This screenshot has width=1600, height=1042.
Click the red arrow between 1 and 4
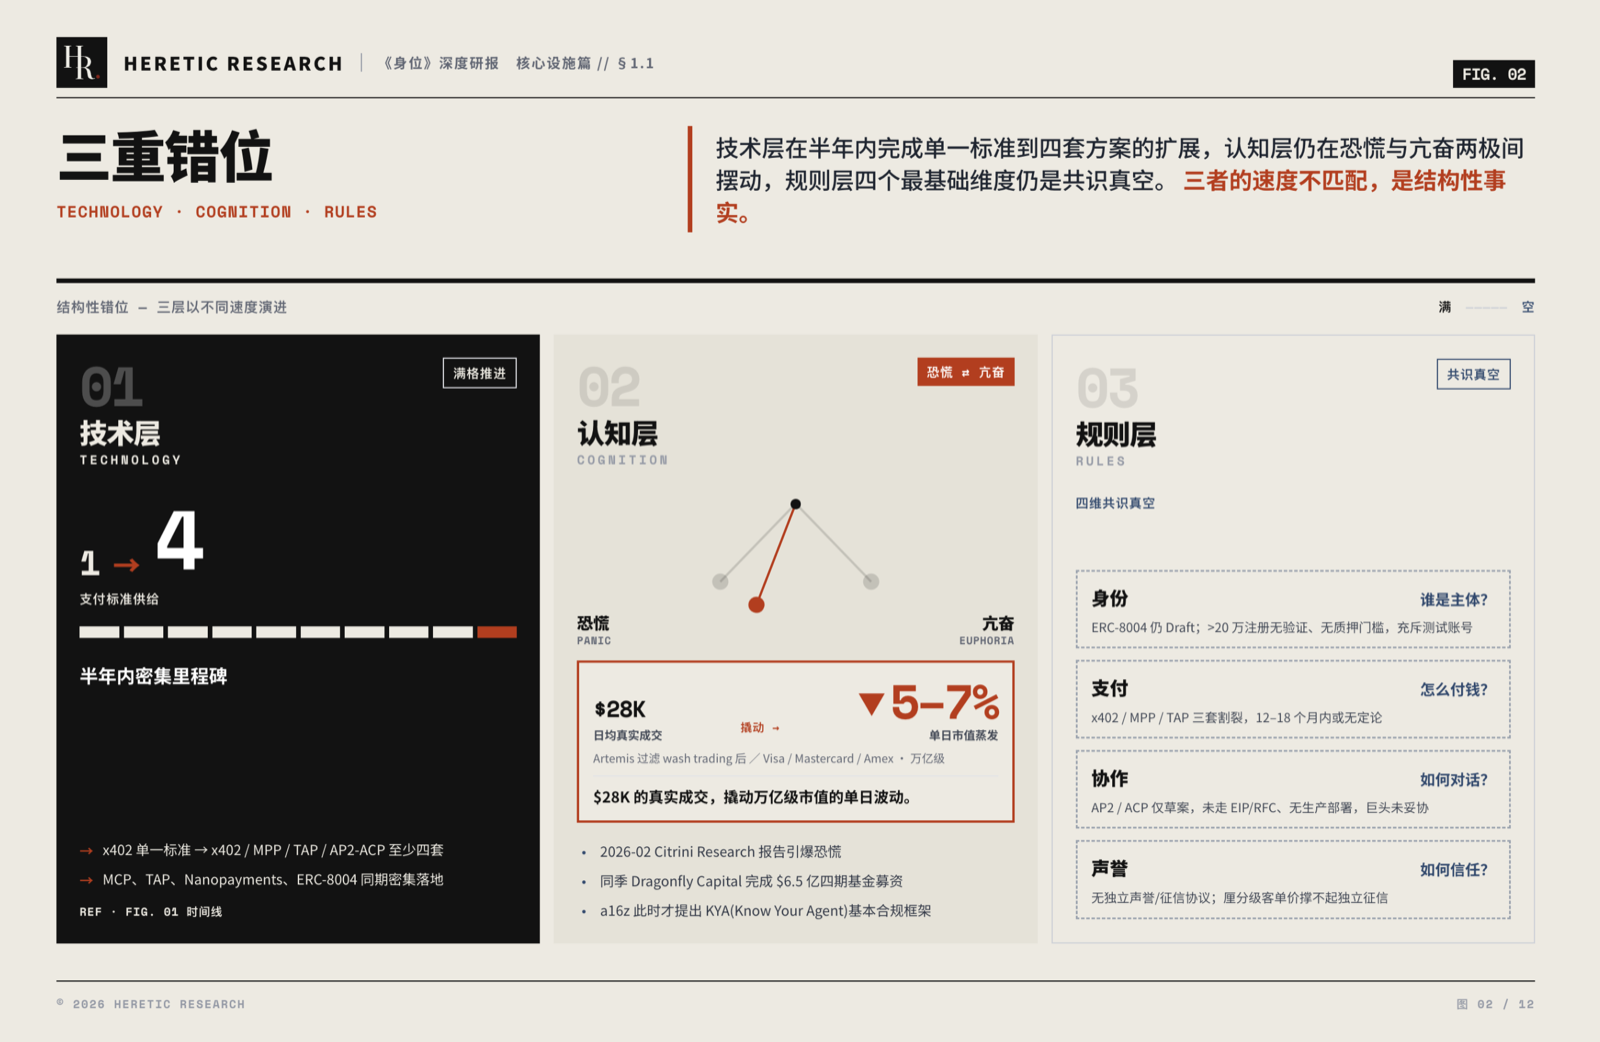126,565
